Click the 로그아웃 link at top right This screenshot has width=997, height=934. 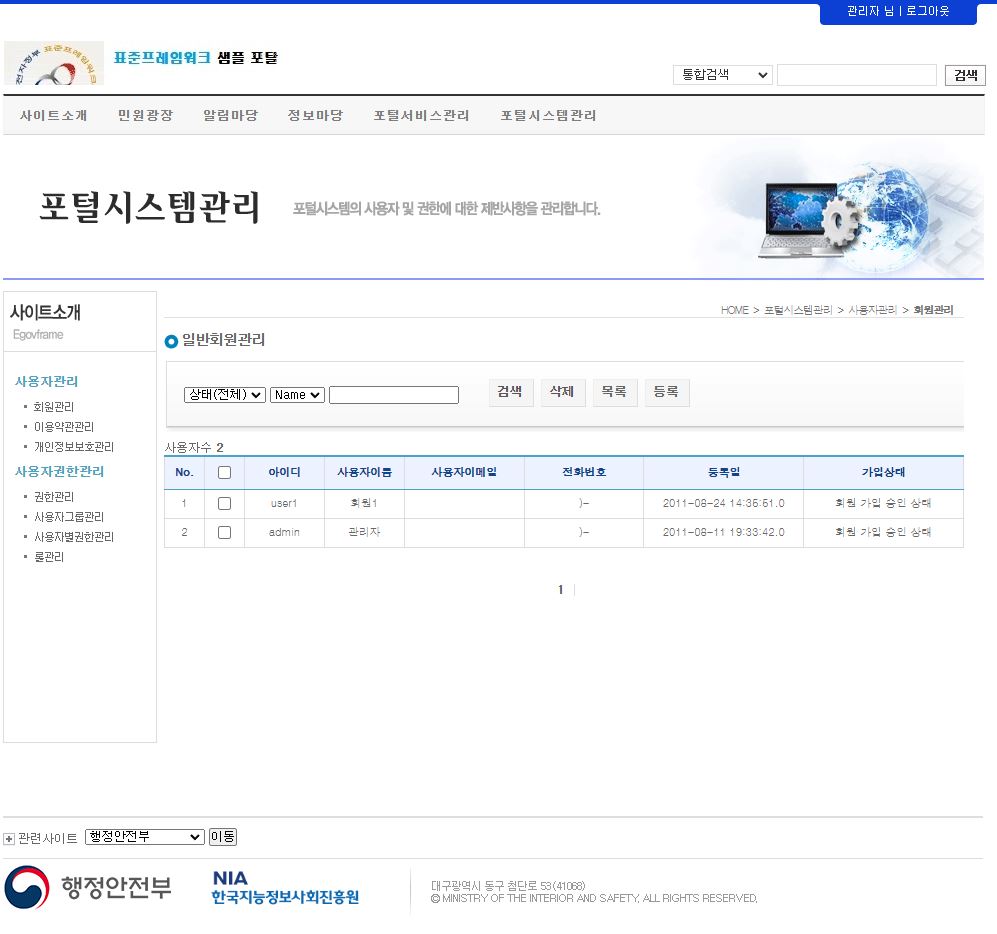pos(927,11)
